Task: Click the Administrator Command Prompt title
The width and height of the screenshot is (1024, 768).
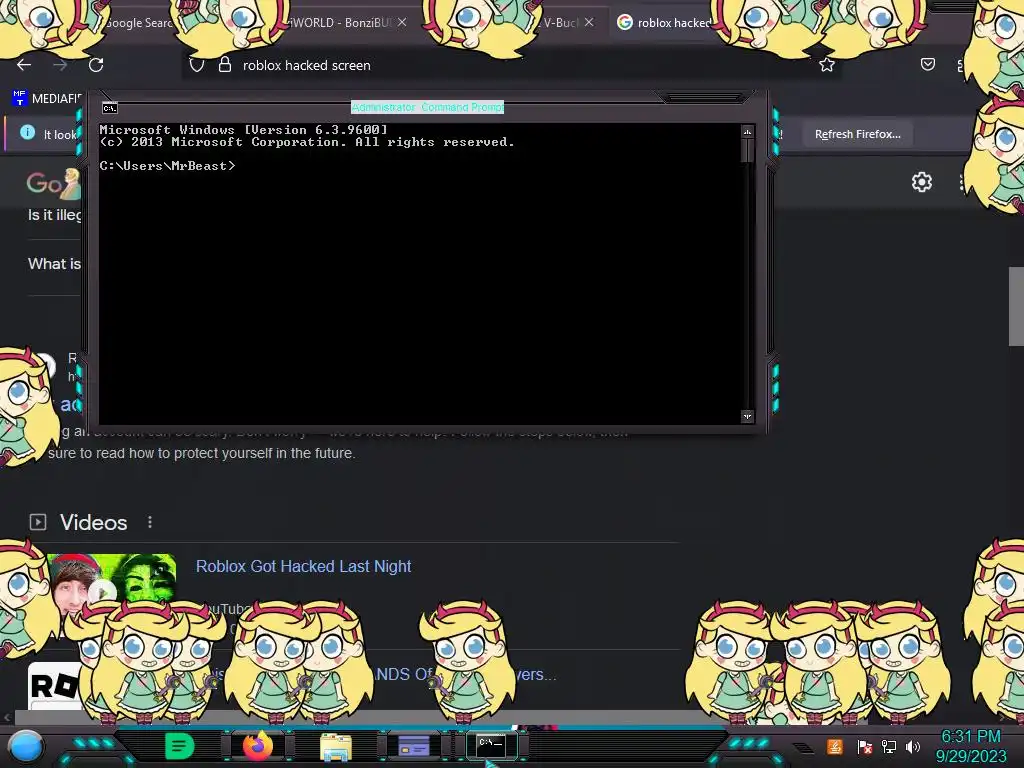Action: click(427, 107)
